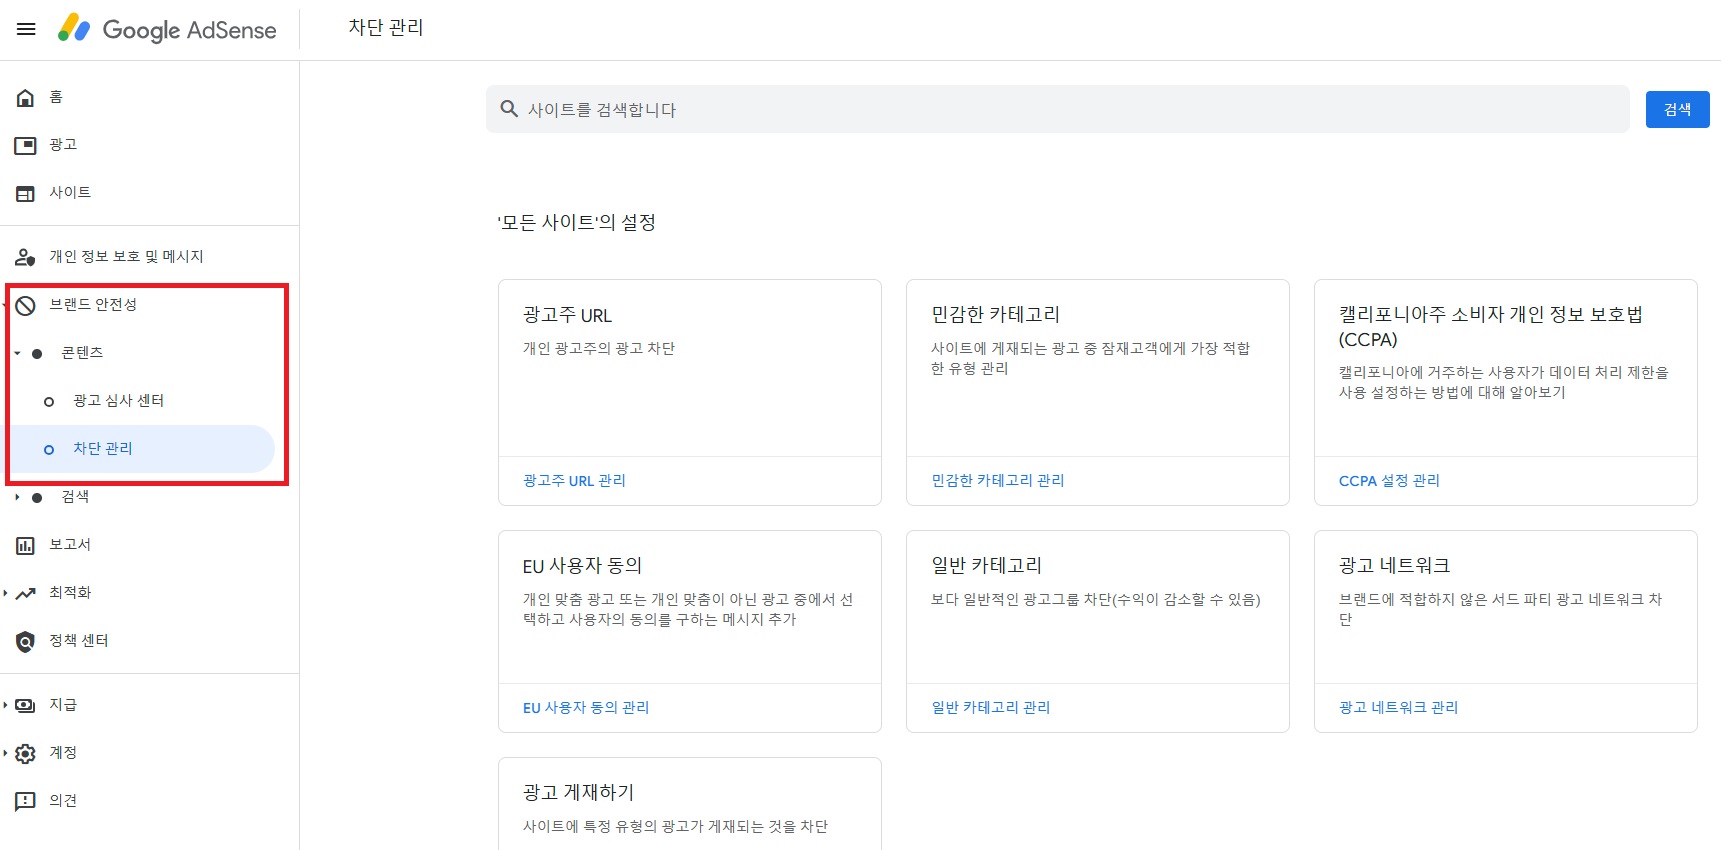The width and height of the screenshot is (1721, 850).
Task: Click the site search input field
Action: tap(1058, 109)
